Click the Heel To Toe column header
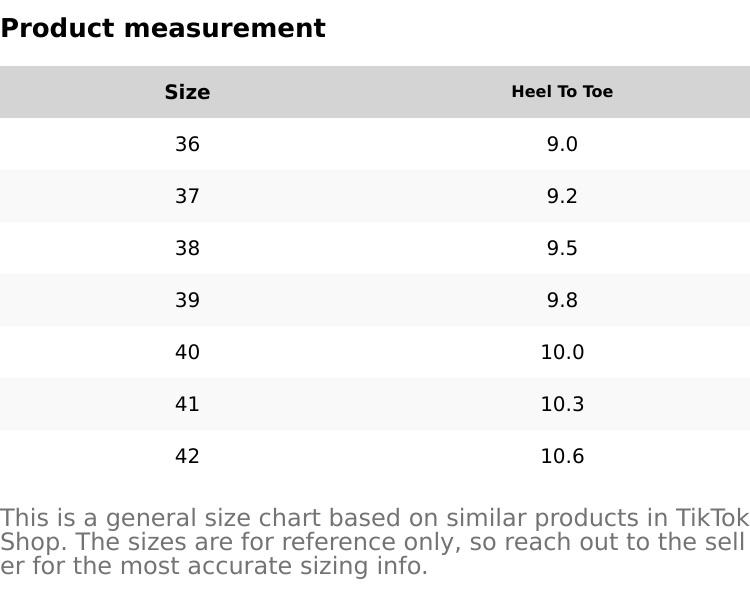 562,92
